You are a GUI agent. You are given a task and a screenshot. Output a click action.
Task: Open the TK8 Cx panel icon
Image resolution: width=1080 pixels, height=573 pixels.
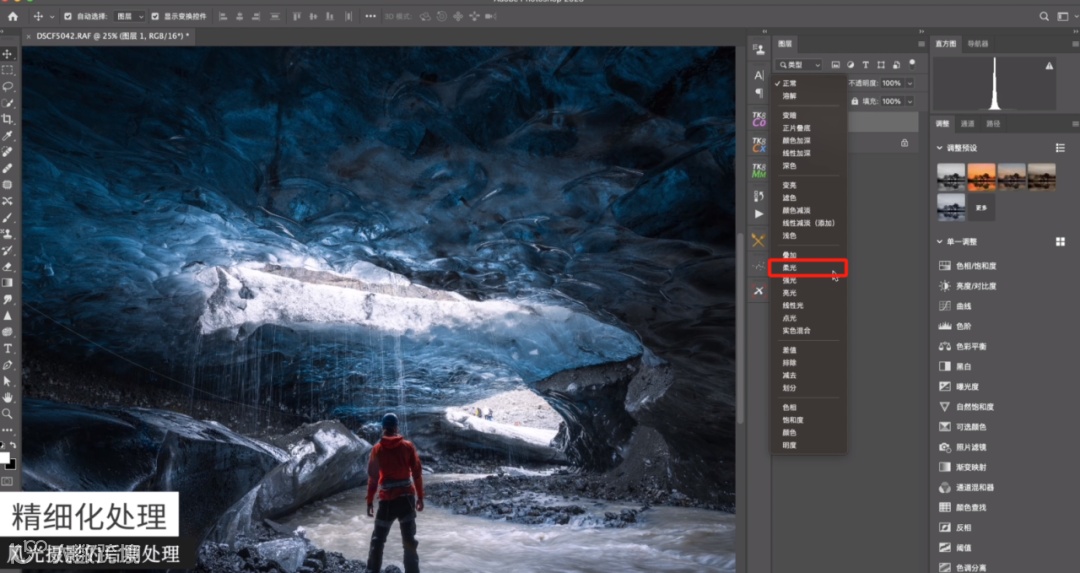tap(758, 145)
